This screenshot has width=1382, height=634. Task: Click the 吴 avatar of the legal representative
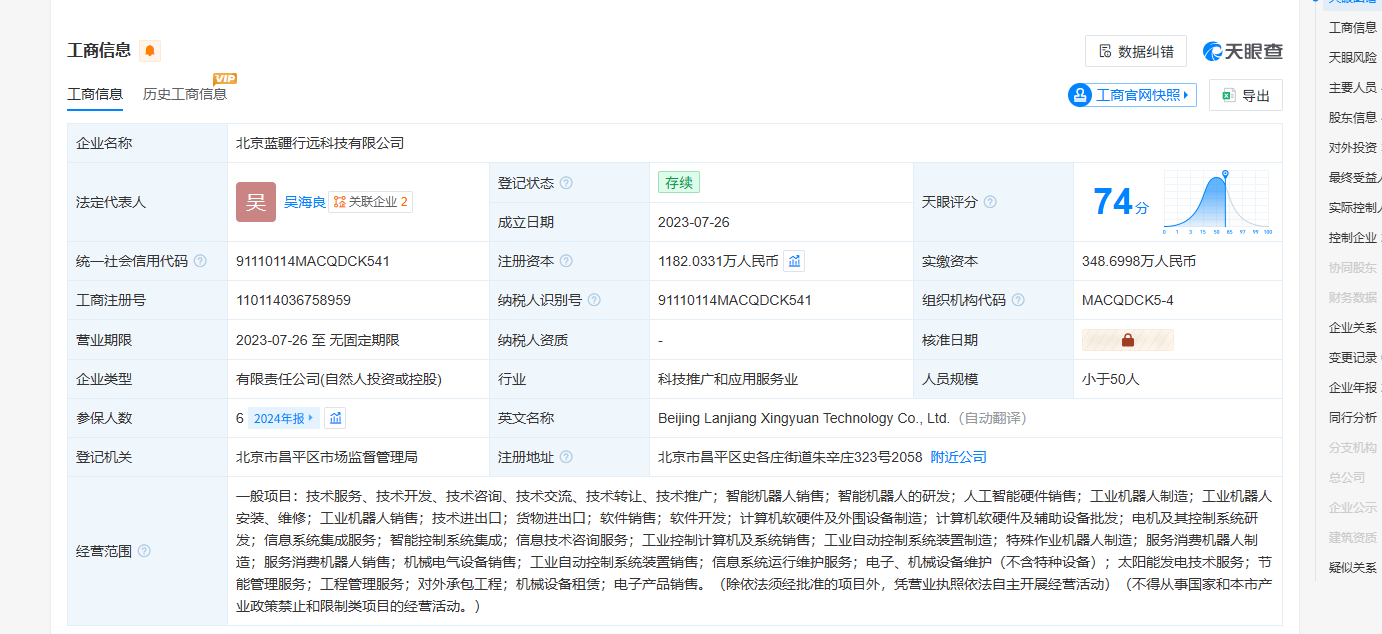click(256, 202)
